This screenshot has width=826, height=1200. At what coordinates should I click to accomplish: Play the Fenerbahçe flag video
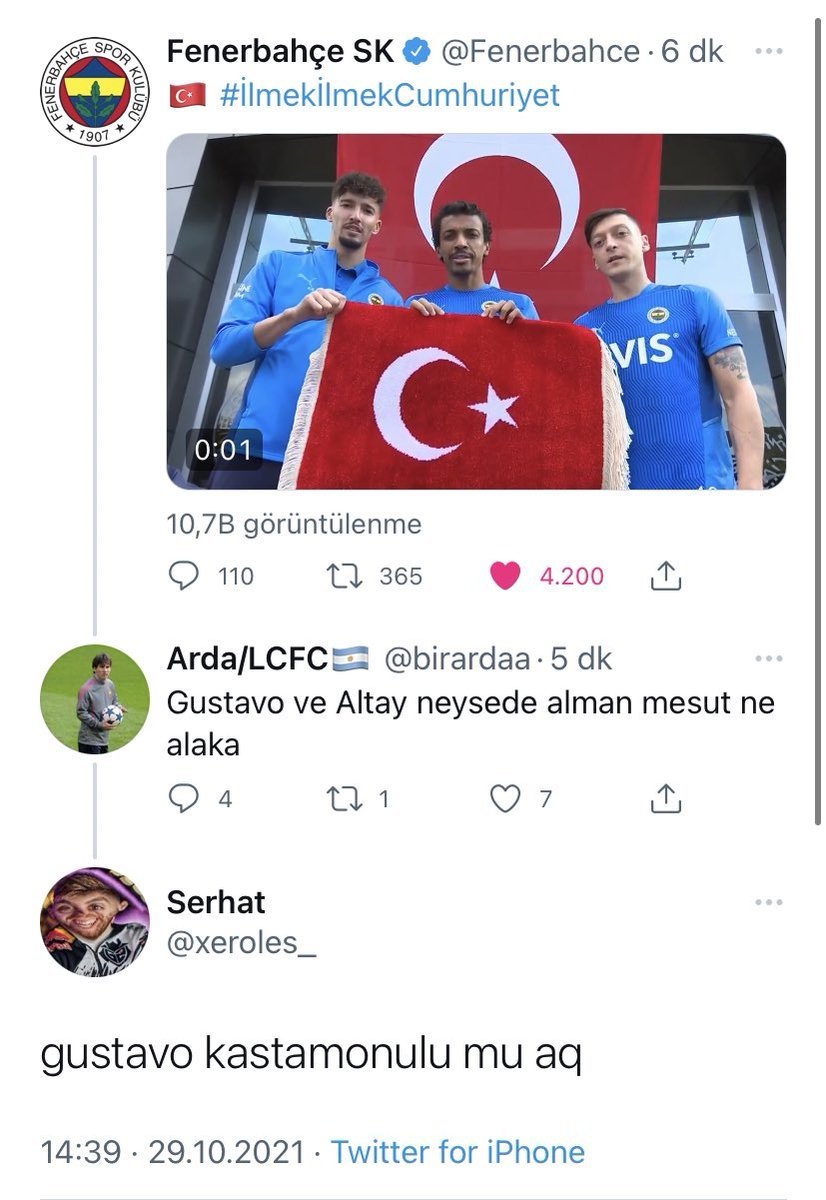(476, 311)
